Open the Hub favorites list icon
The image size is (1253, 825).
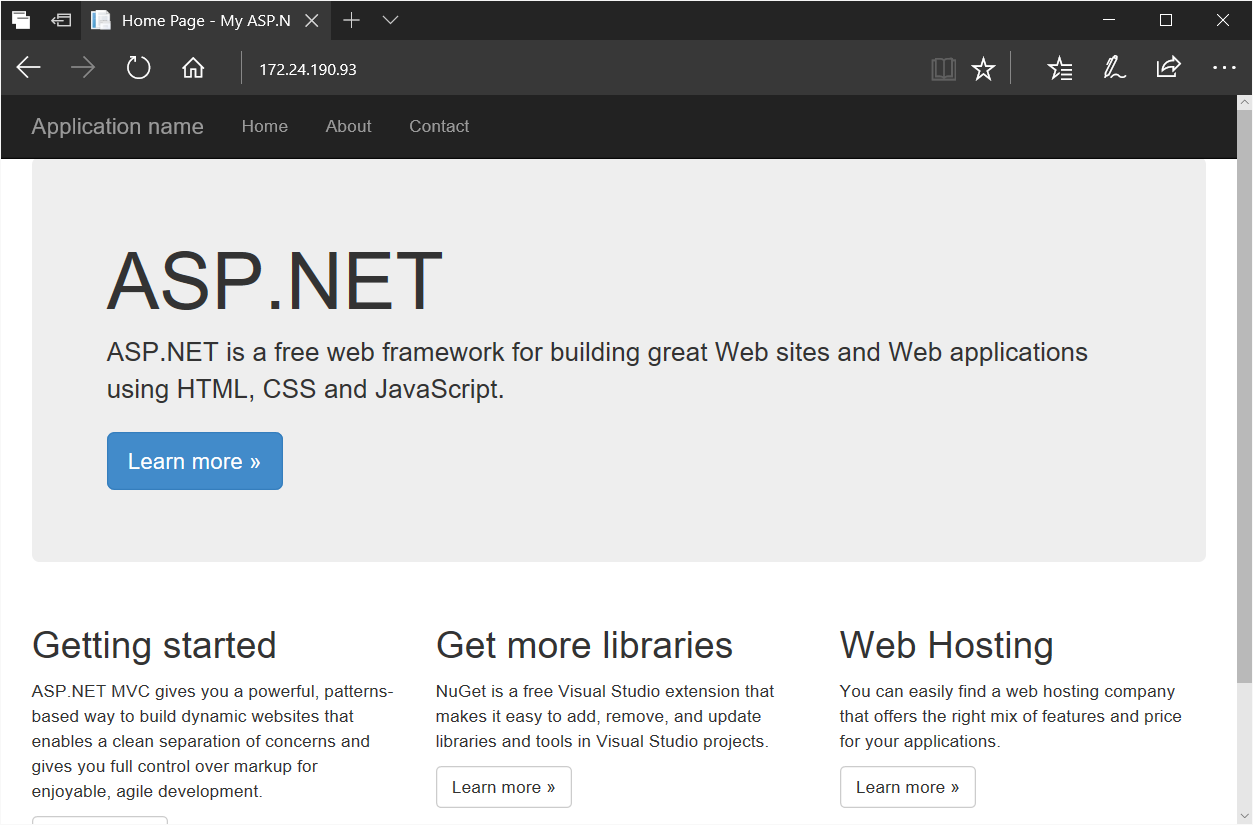[1060, 69]
